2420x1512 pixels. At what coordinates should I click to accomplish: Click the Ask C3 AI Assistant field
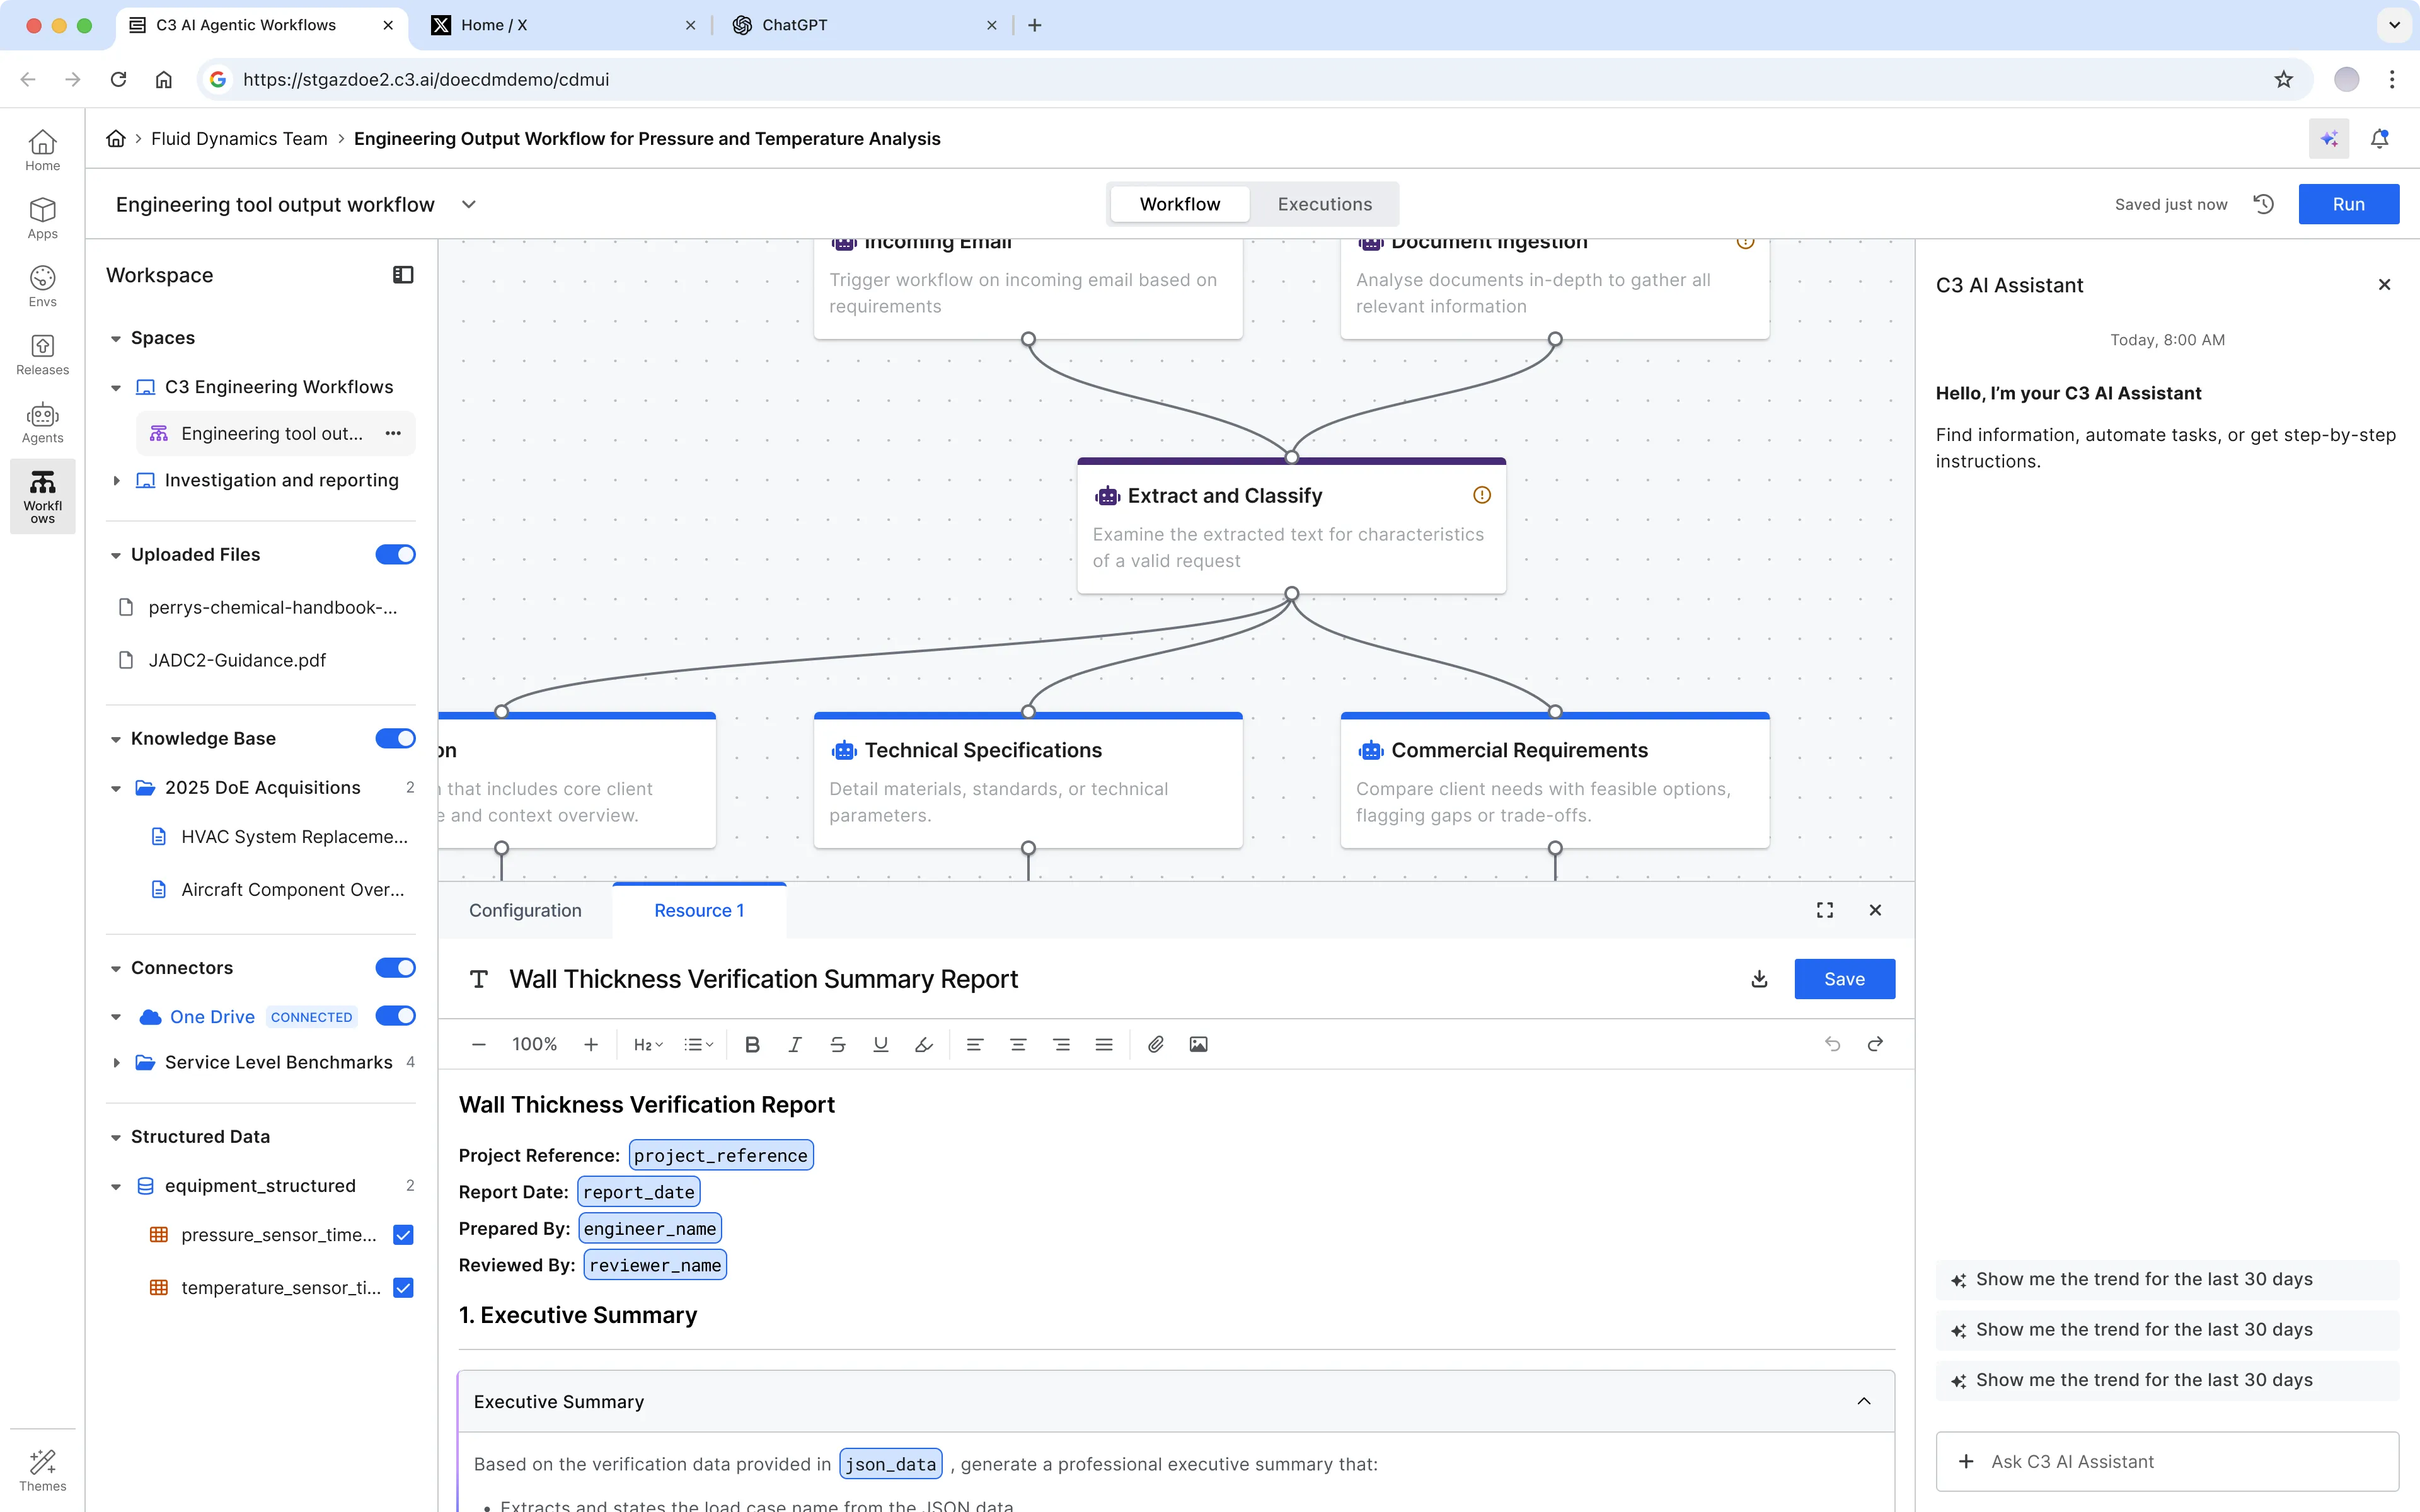[2167, 1461]
